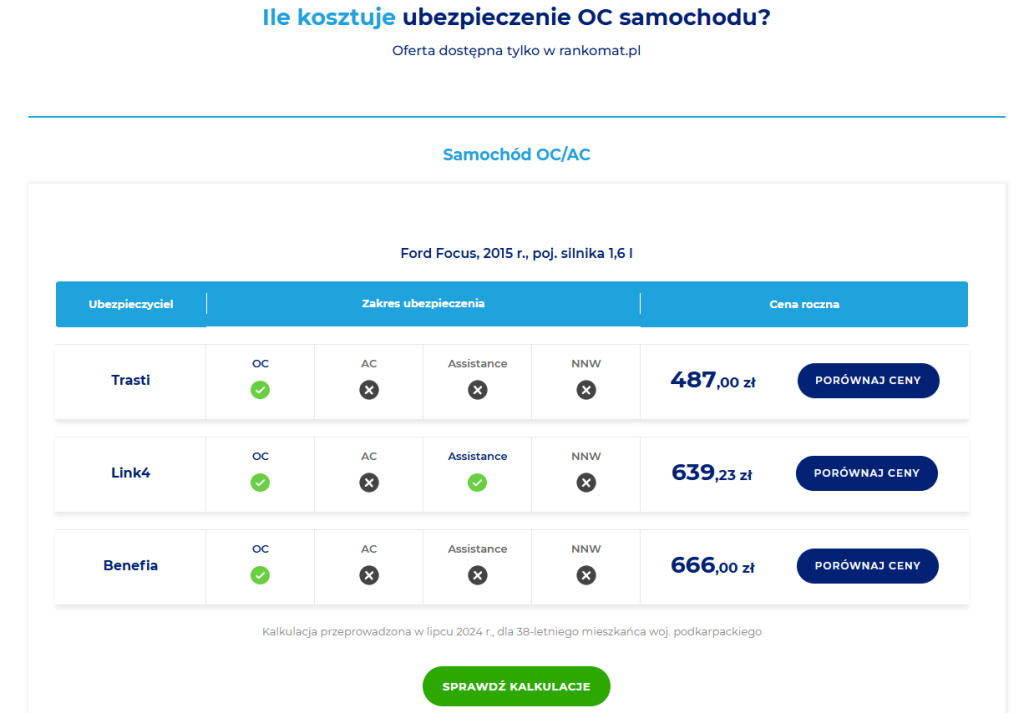Click the NNW cross icon for Trasti
Screen dimensions: 1024x713
tap(586, 390)
